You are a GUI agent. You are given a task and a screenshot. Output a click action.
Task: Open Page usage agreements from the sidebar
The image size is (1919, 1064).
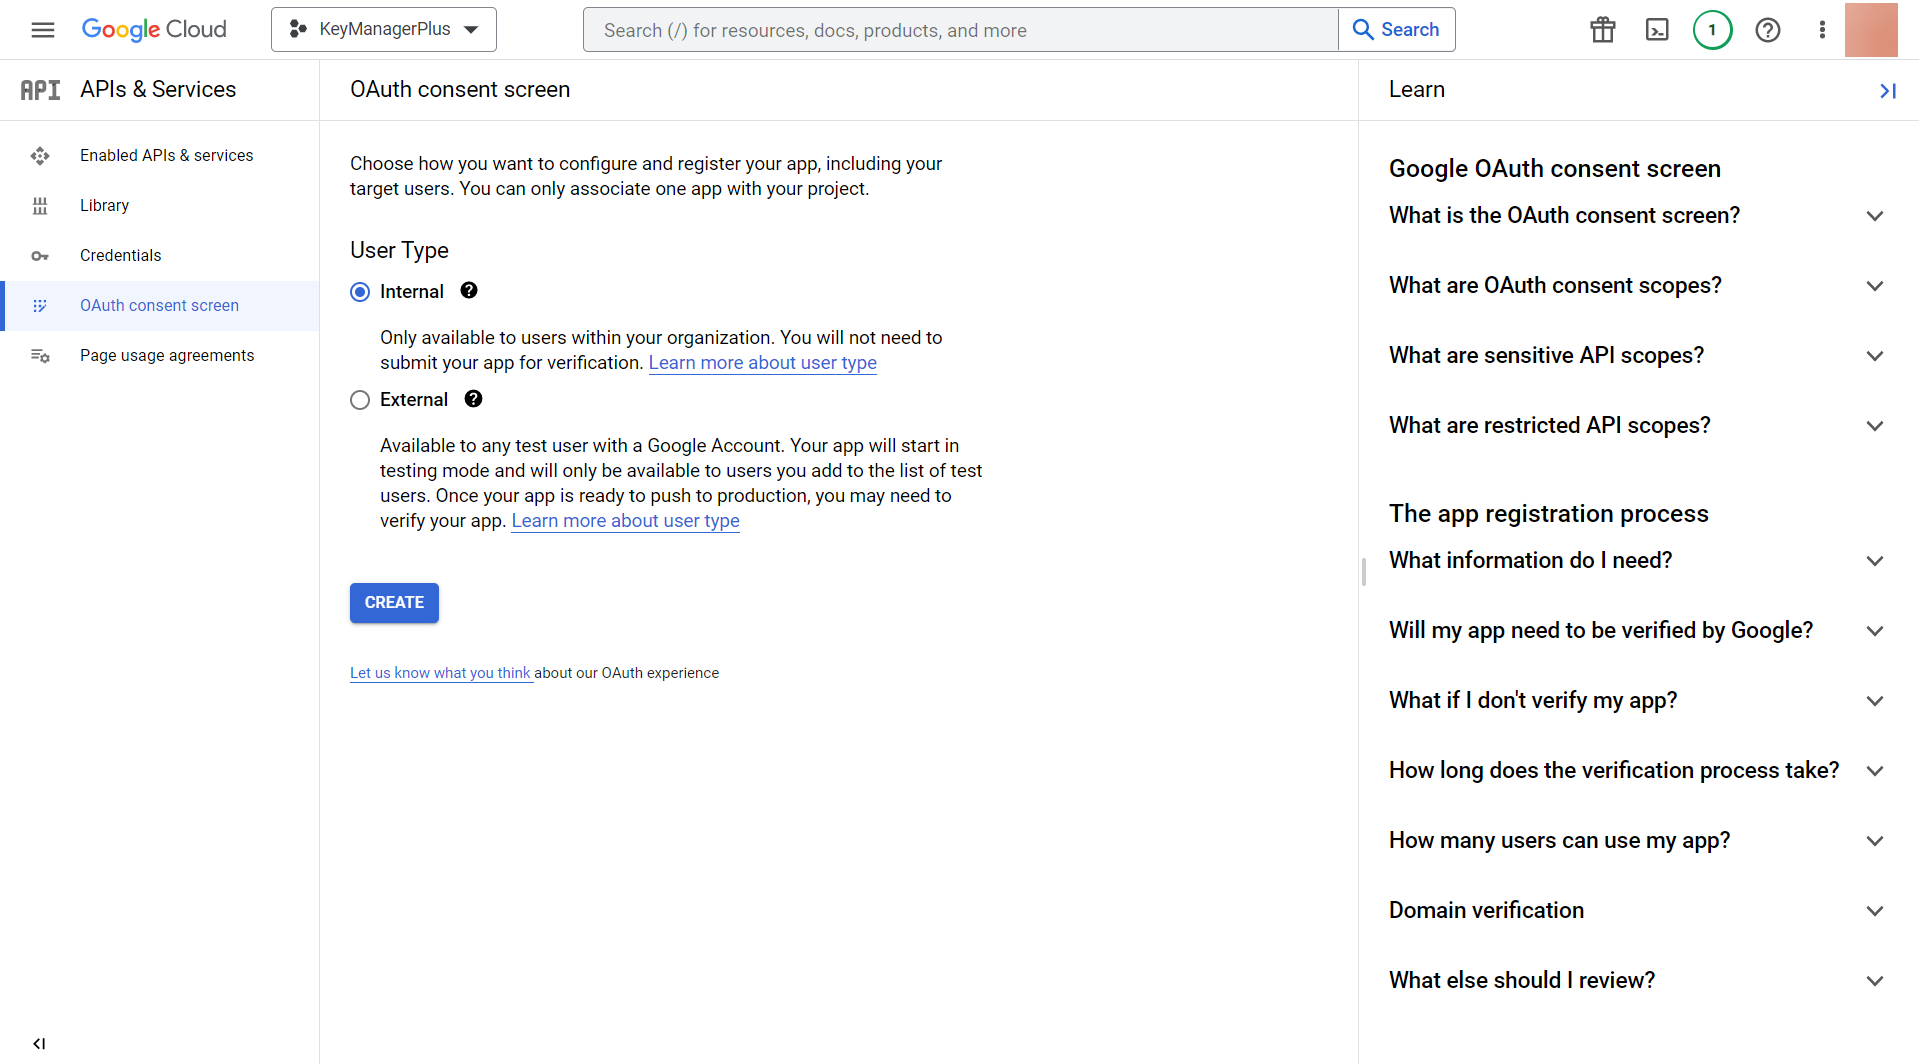[x=166, y=355]
